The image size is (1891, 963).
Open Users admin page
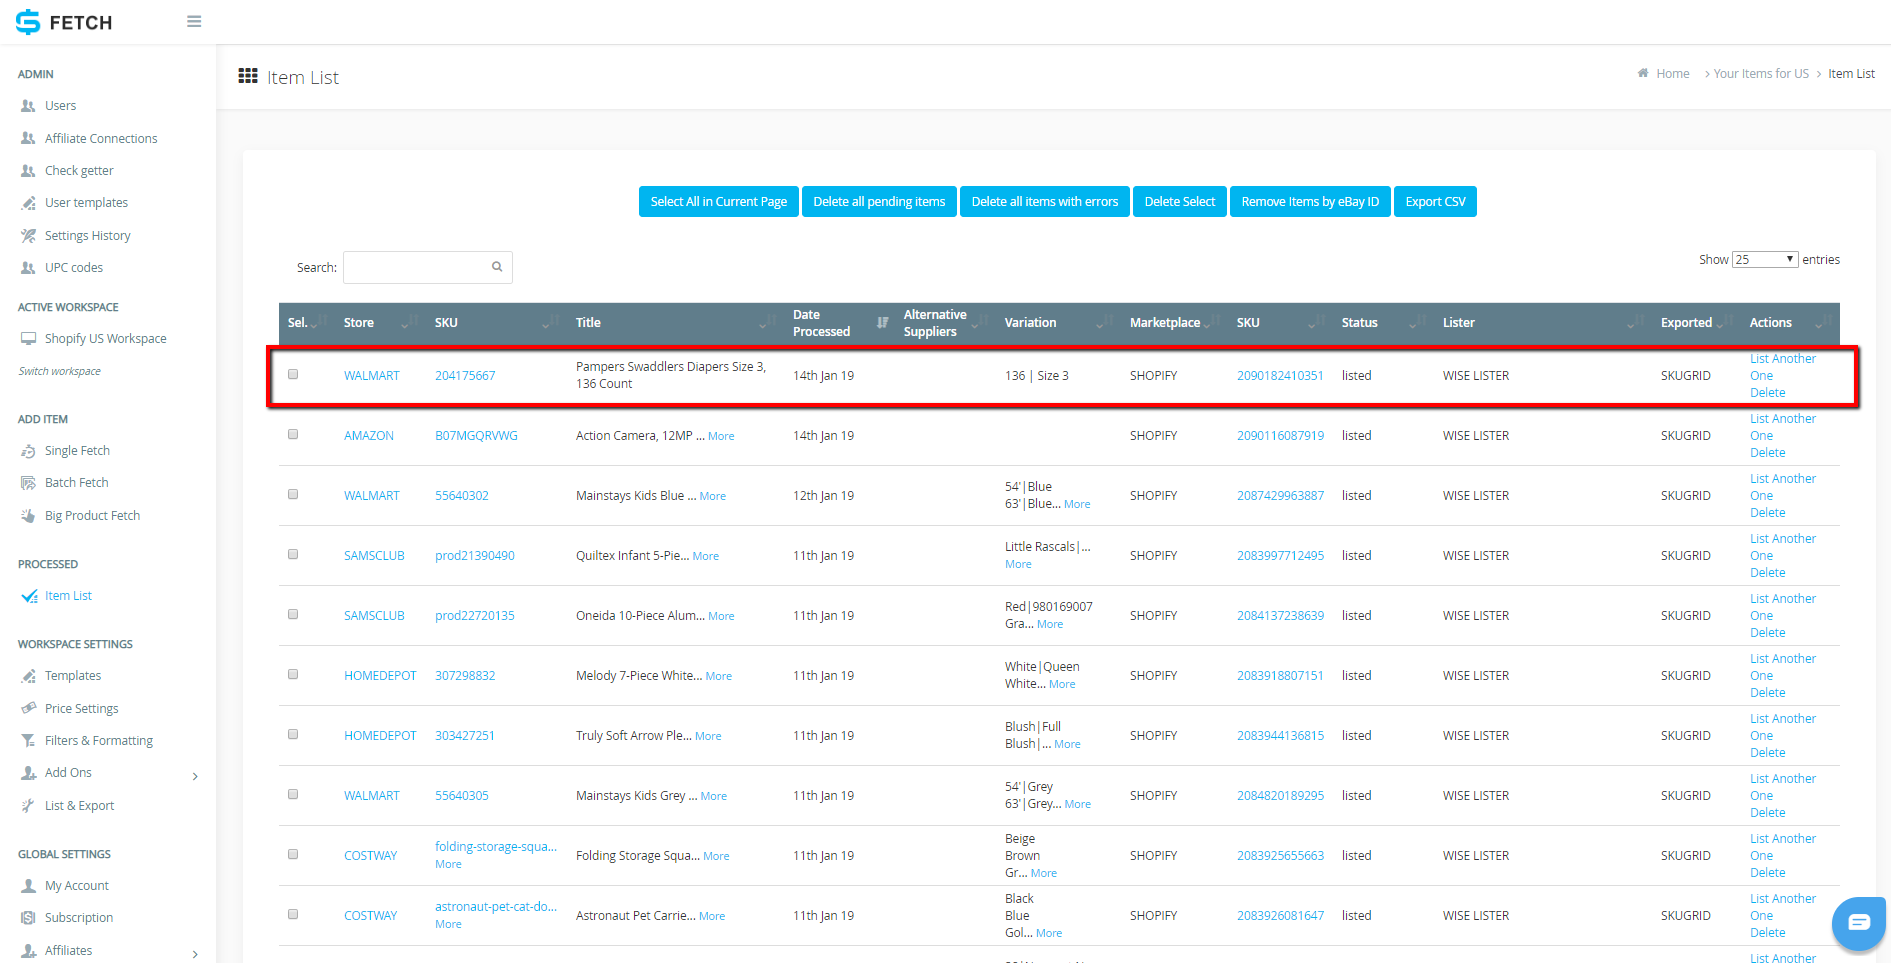pyautogui.click(x=60, y=106)
